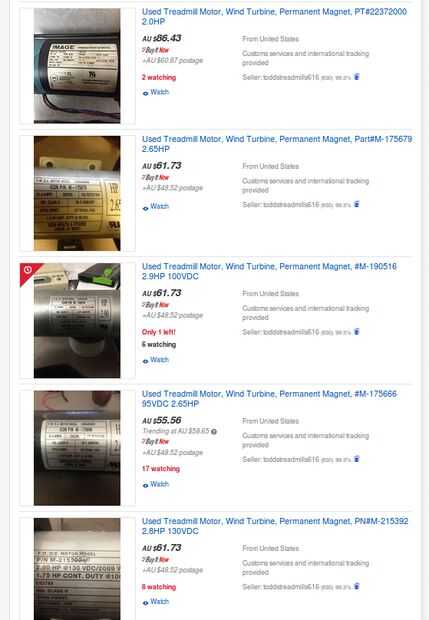Open the Part#M-175679 2.65HP listing title
The image size is (429, 620).
(277, 144)
